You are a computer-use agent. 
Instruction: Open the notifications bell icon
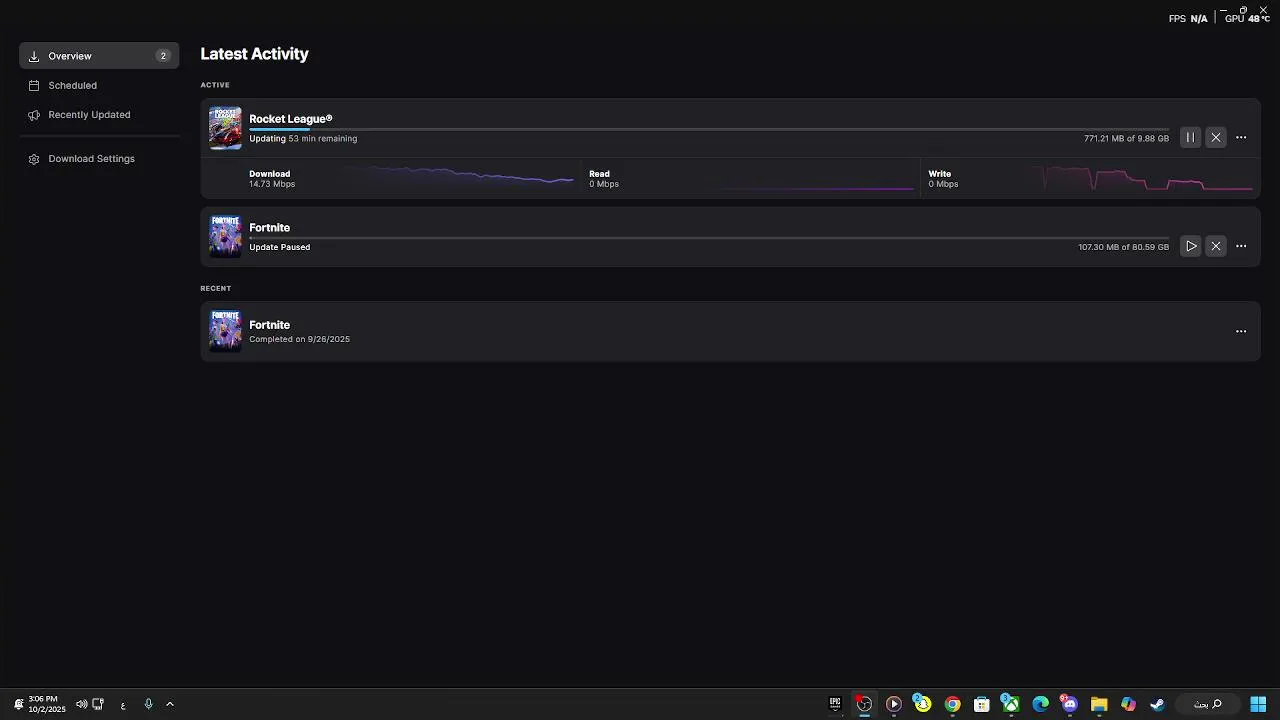pyautogui.click(x=18, y=704)
